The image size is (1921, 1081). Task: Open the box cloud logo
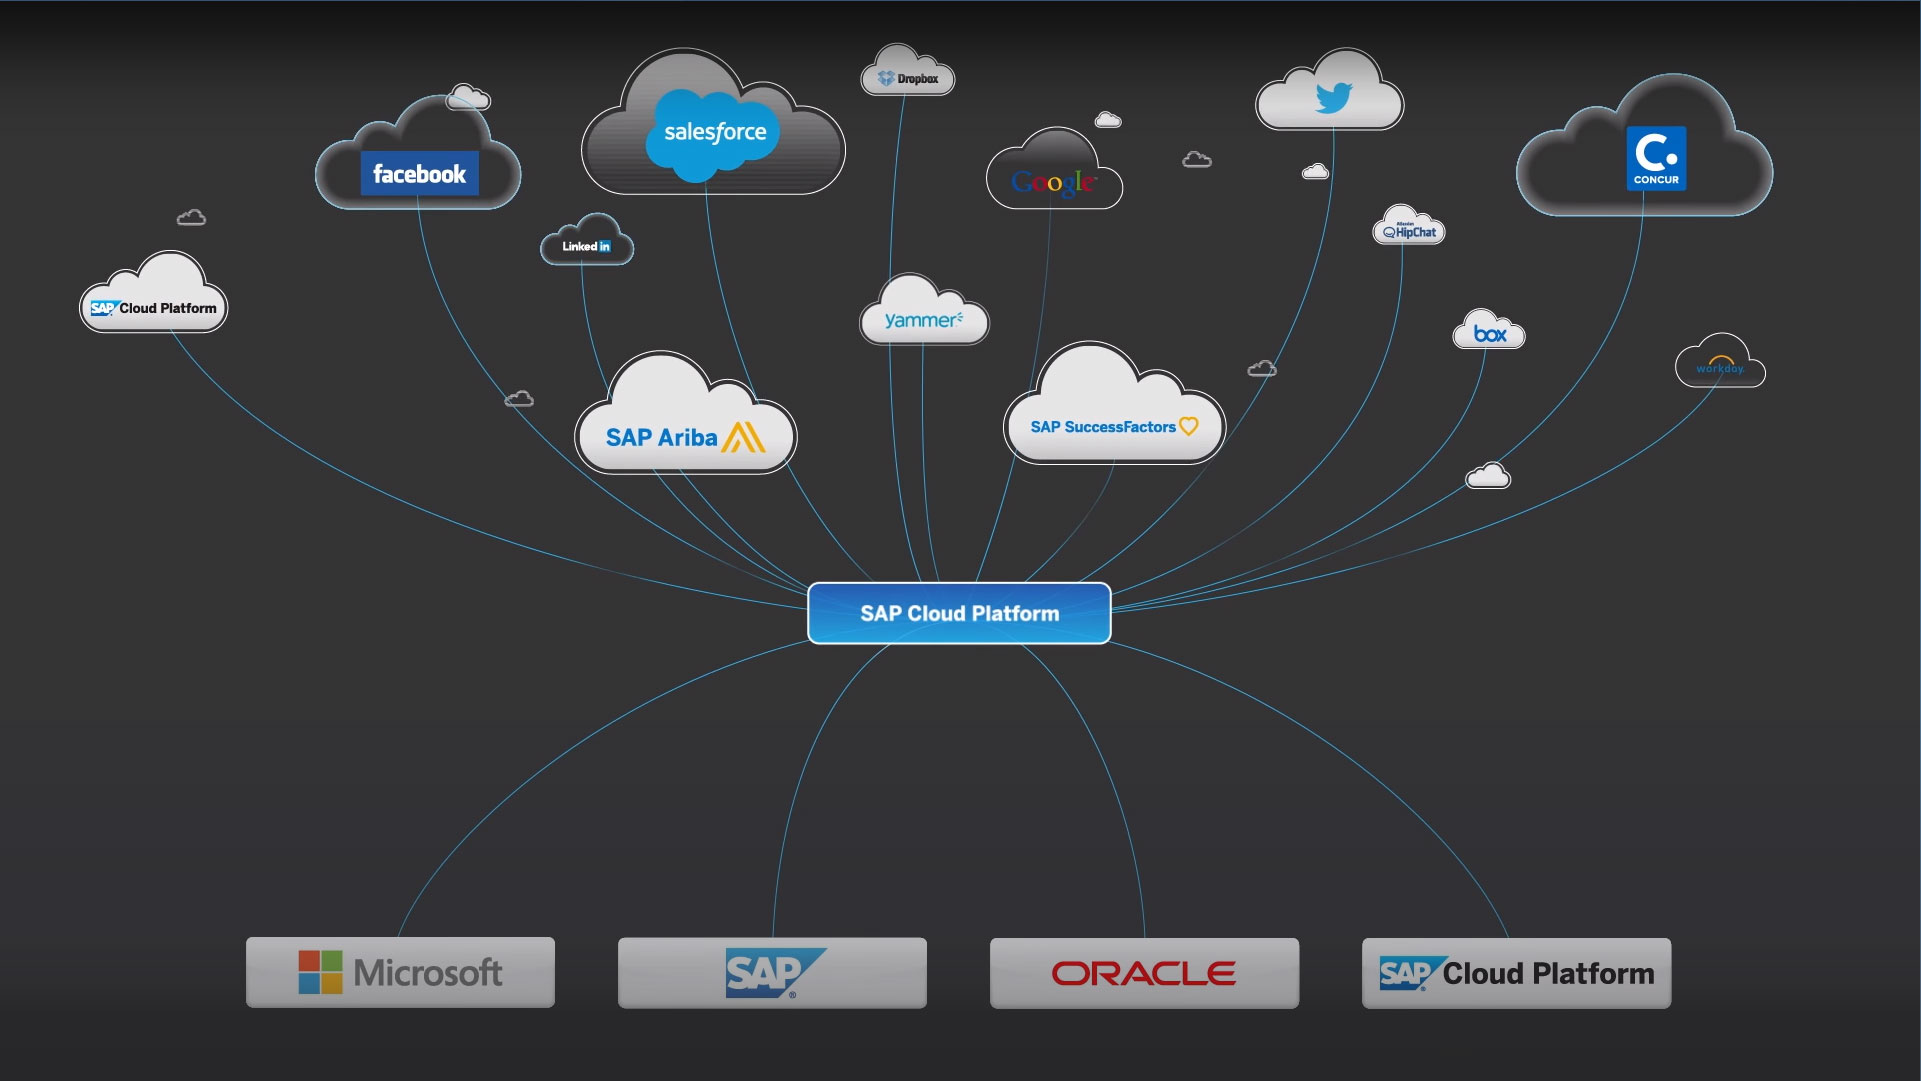coord(1488,333)
